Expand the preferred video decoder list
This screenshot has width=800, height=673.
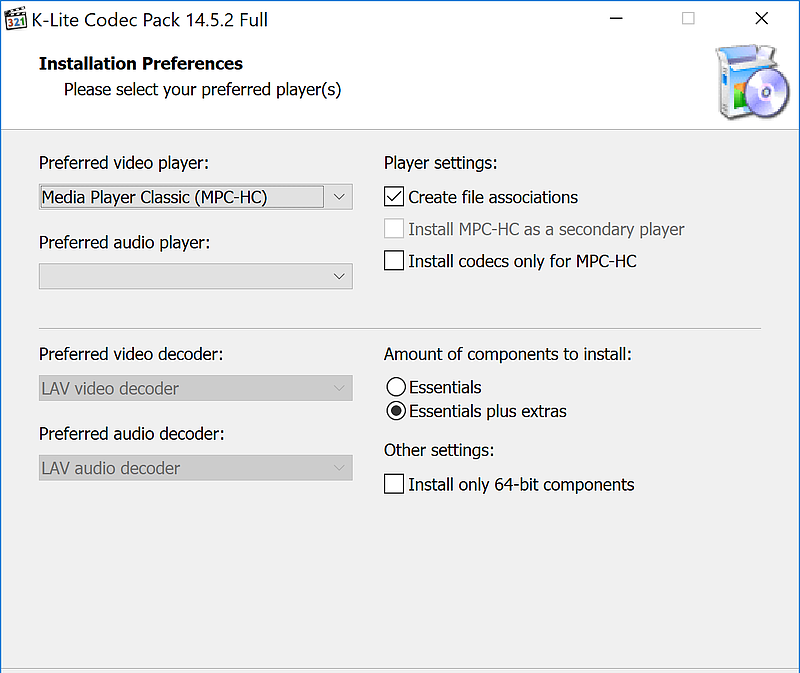338,388
